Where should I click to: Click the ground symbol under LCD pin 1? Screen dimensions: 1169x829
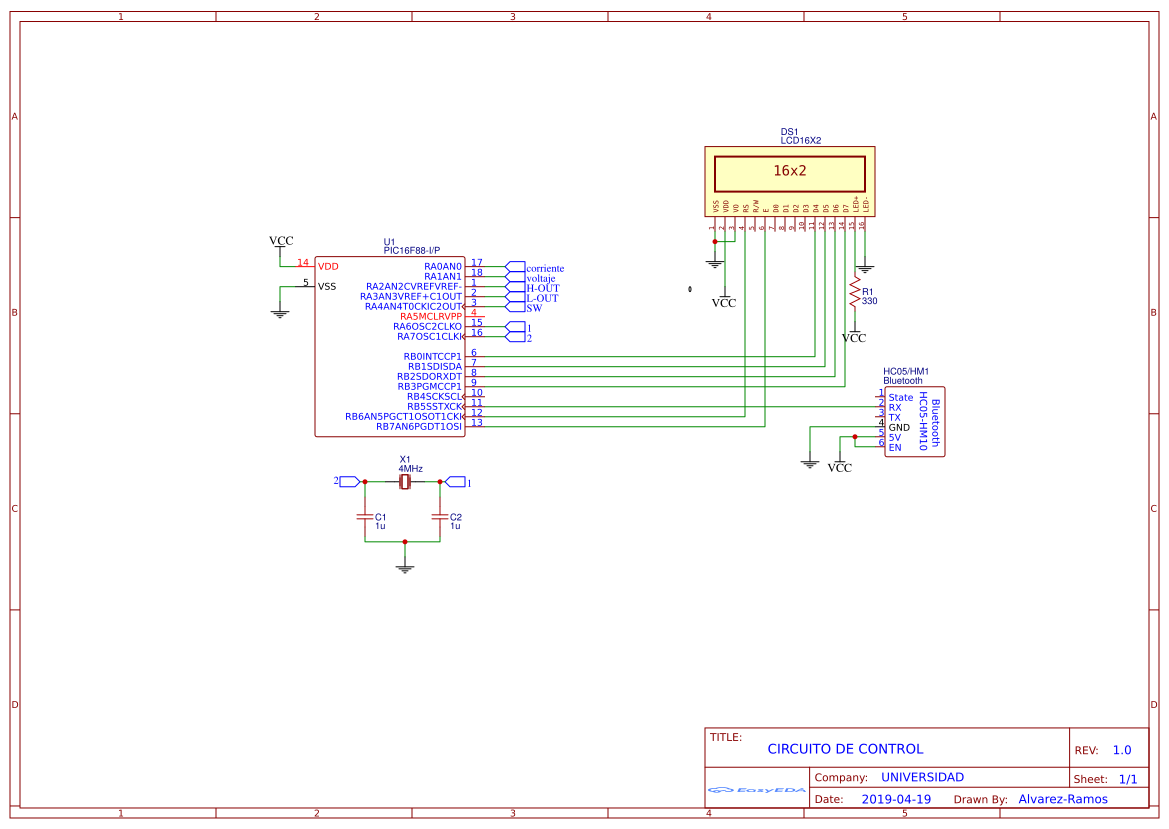pos(714,264)
